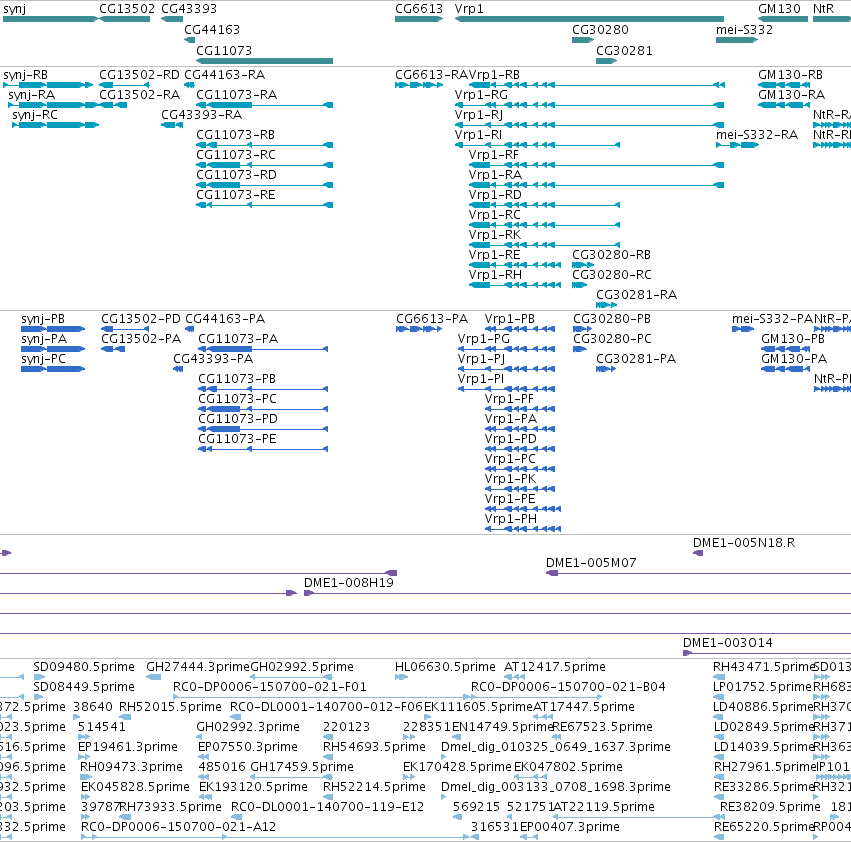The image size is (851, 842).
Task: Select the CG13502-RD transcript label
Action: coord(139,74)
